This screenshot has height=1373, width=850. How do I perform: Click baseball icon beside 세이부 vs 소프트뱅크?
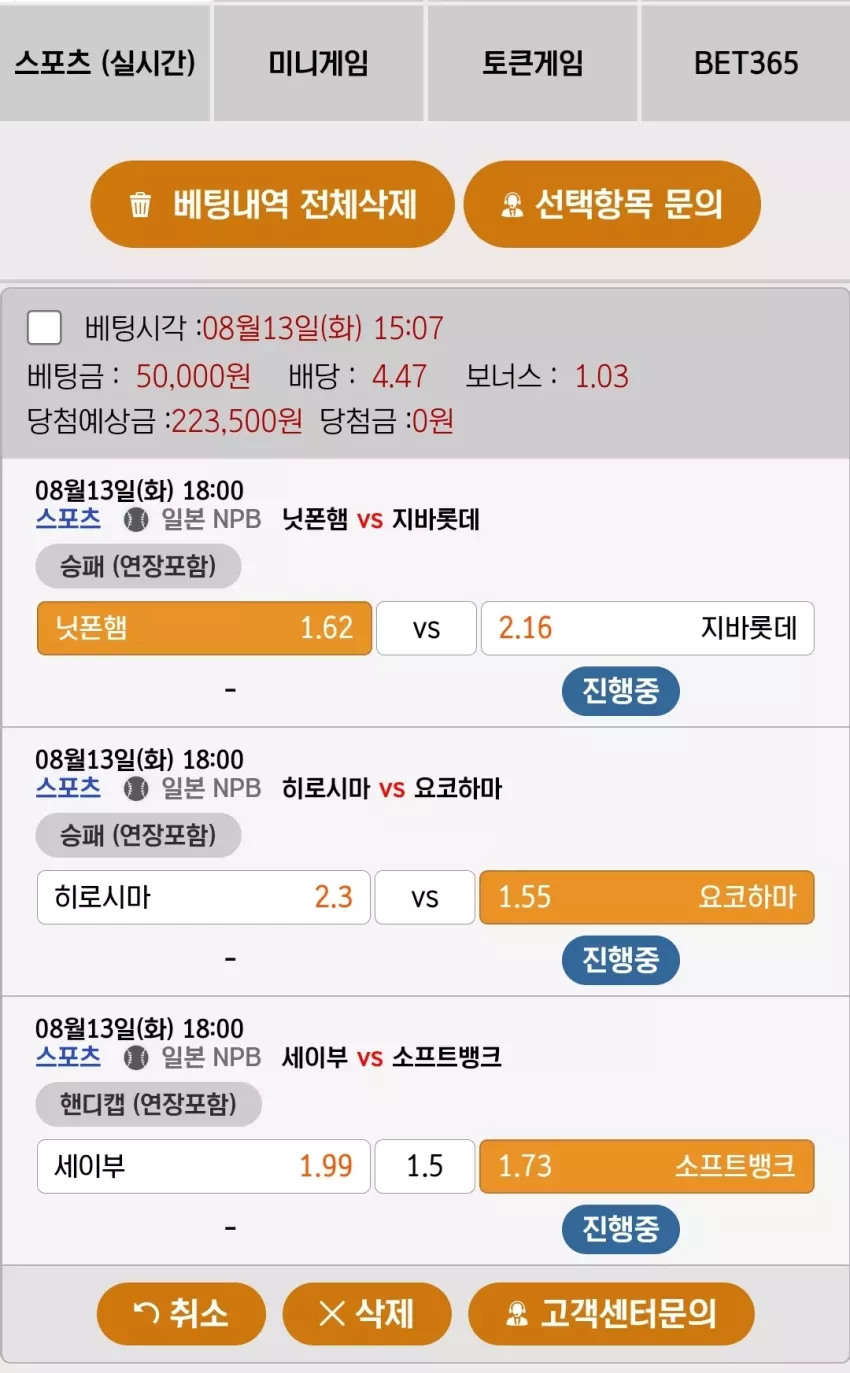135,1058
